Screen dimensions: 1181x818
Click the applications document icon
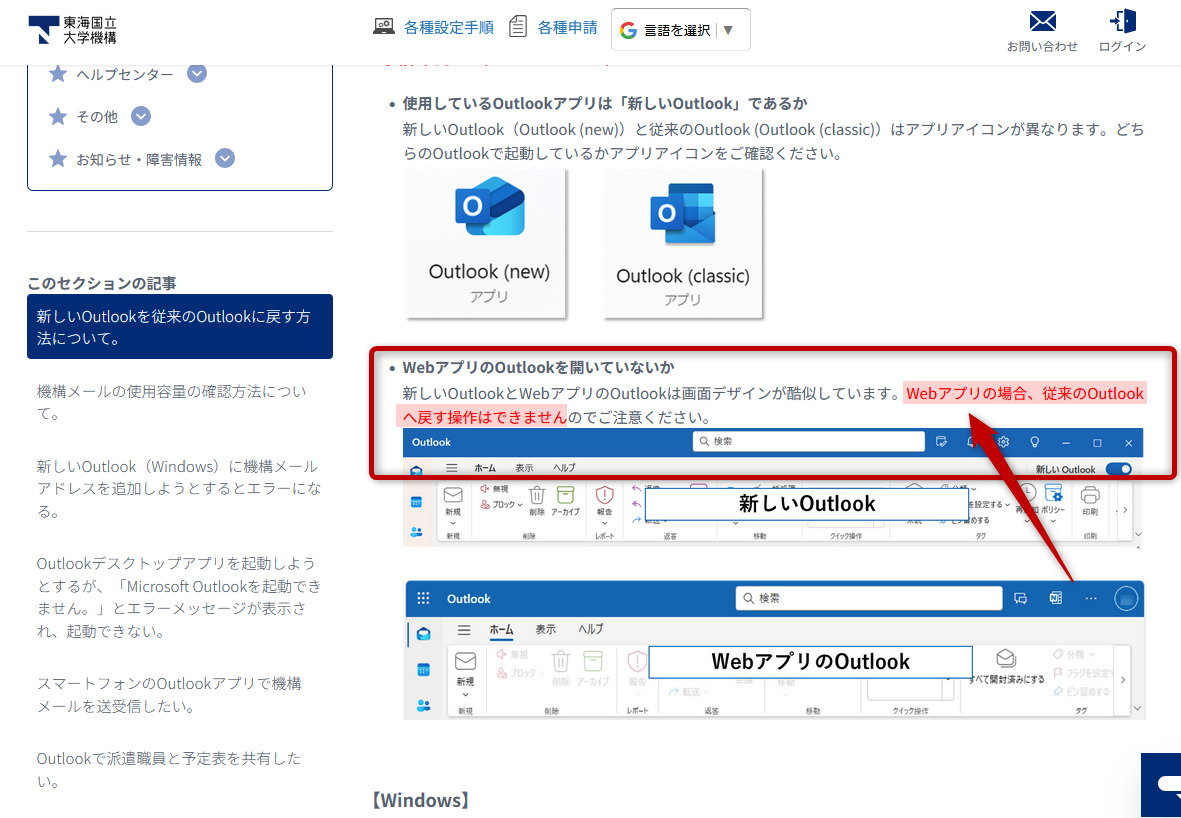pyautogui.click(x=518, y=27)
